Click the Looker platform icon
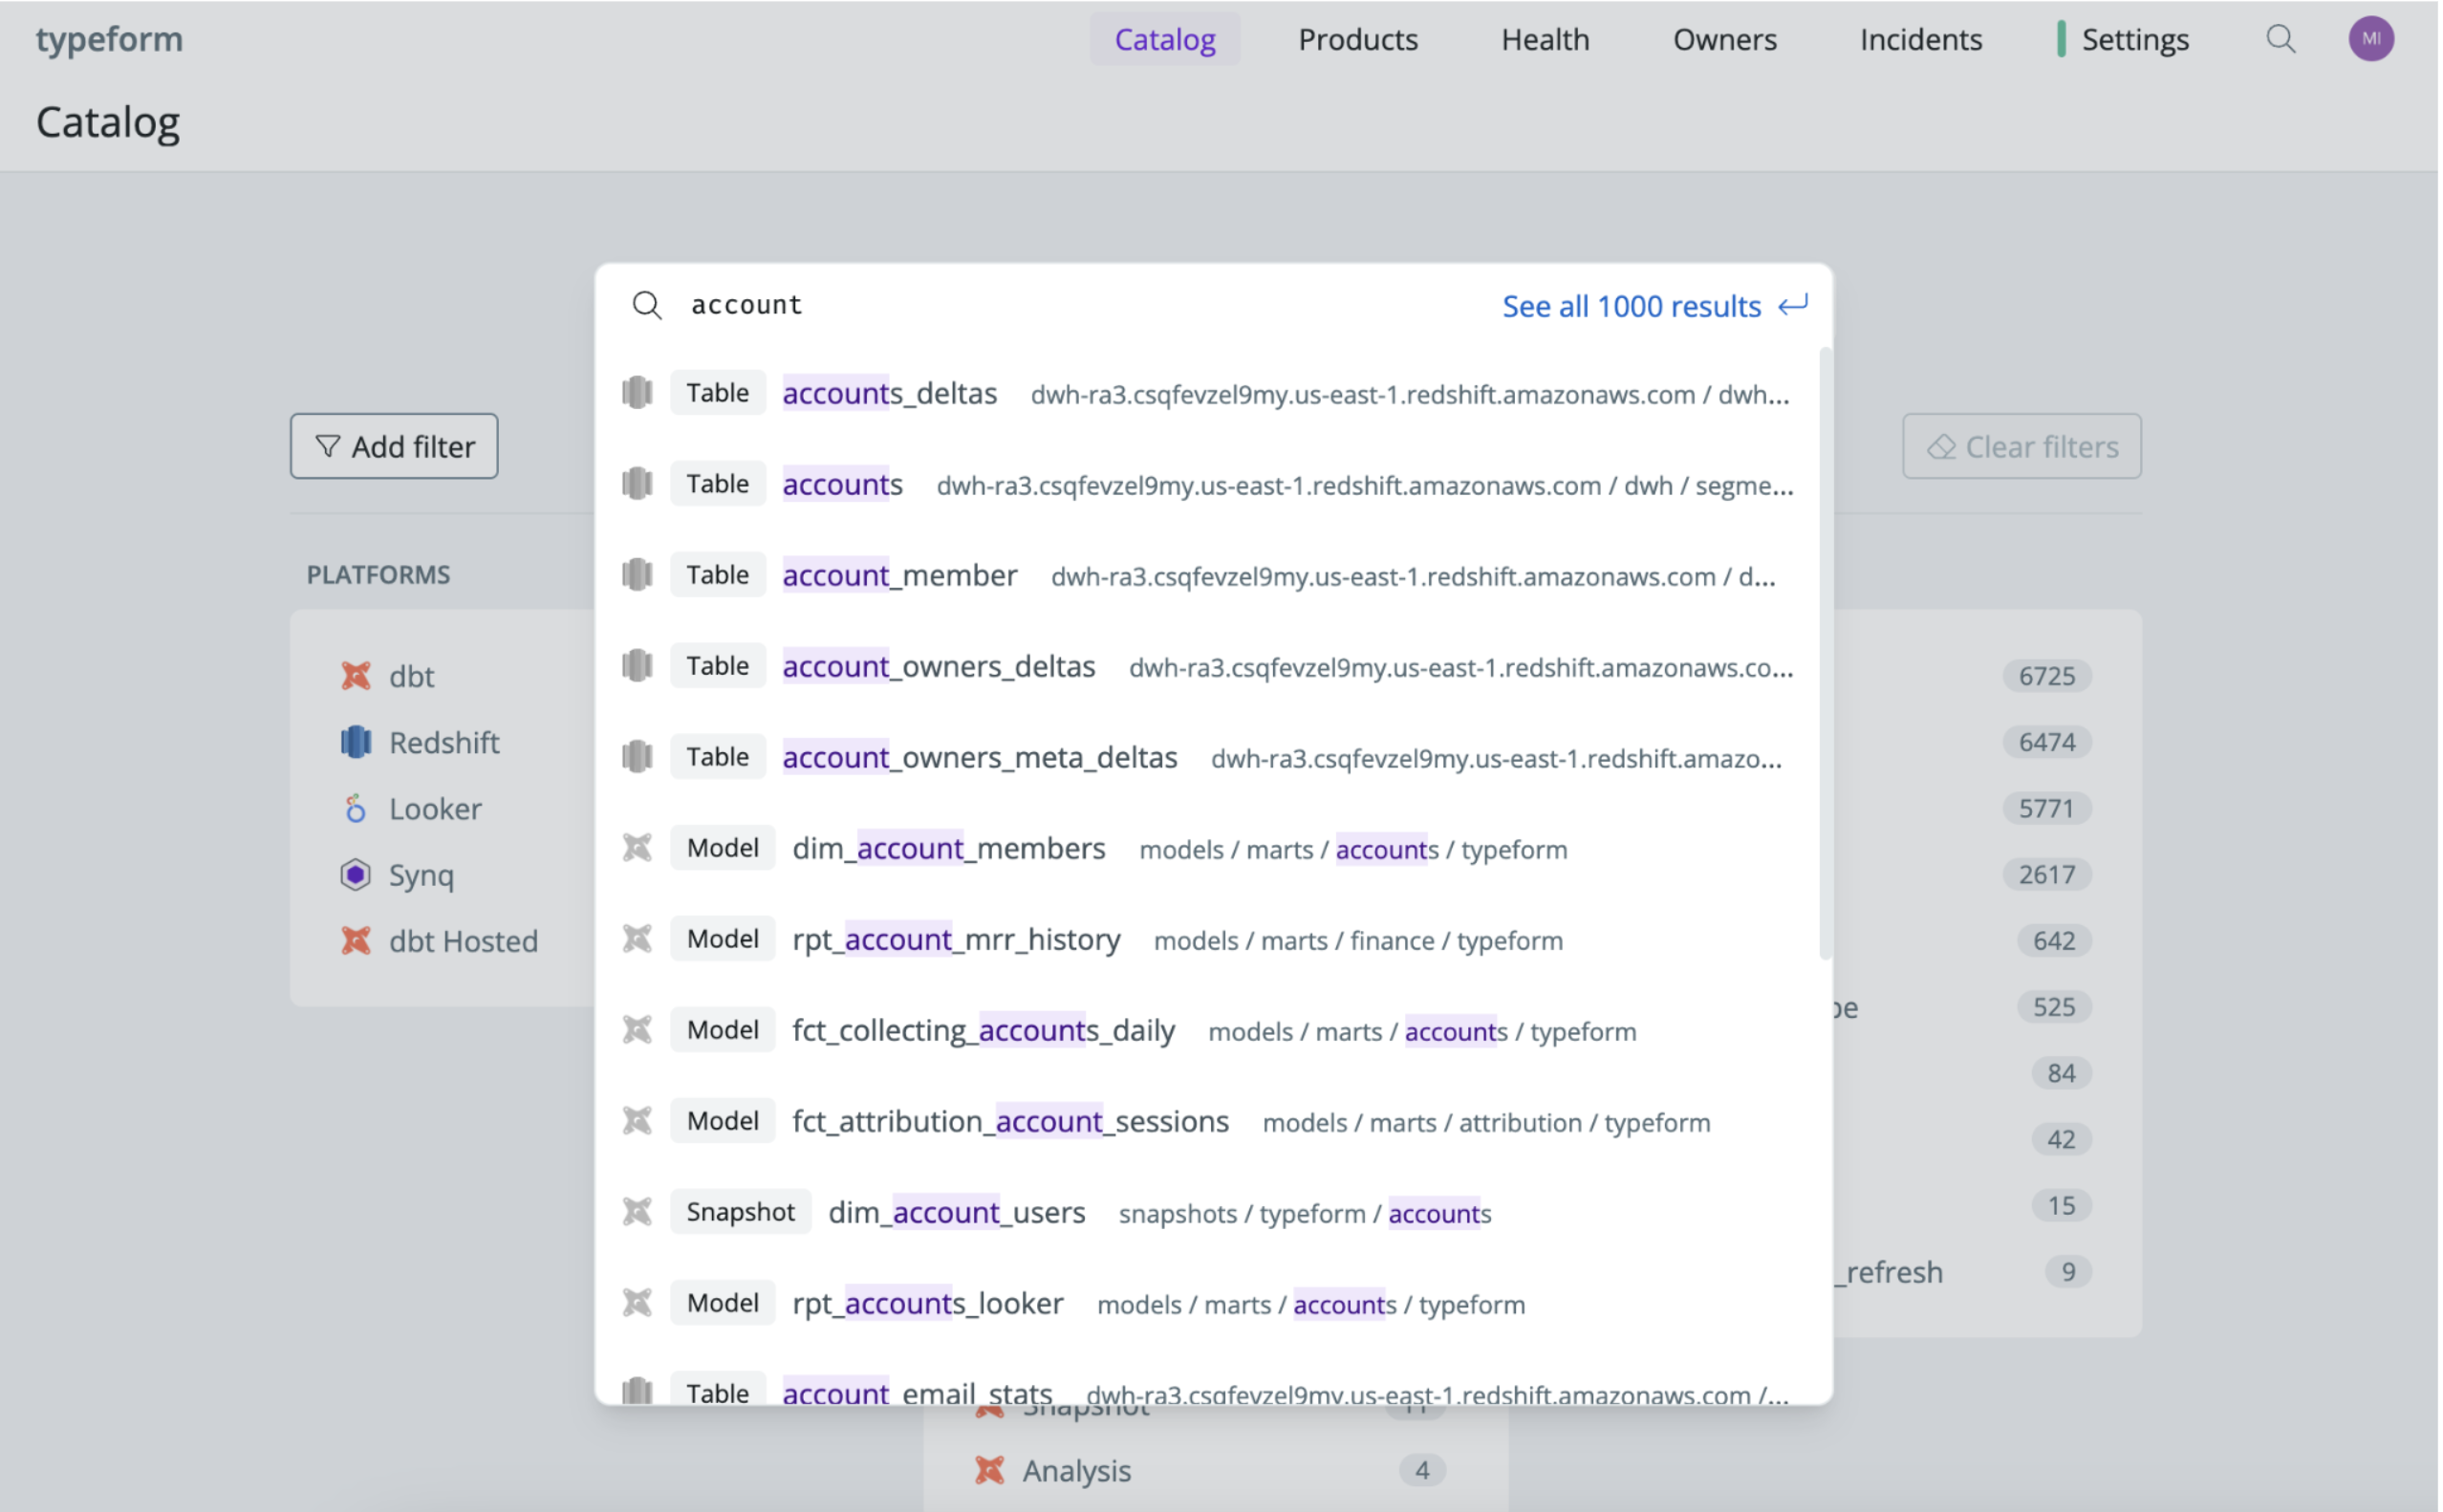The image size is (2443, 1512). (356, 807)
